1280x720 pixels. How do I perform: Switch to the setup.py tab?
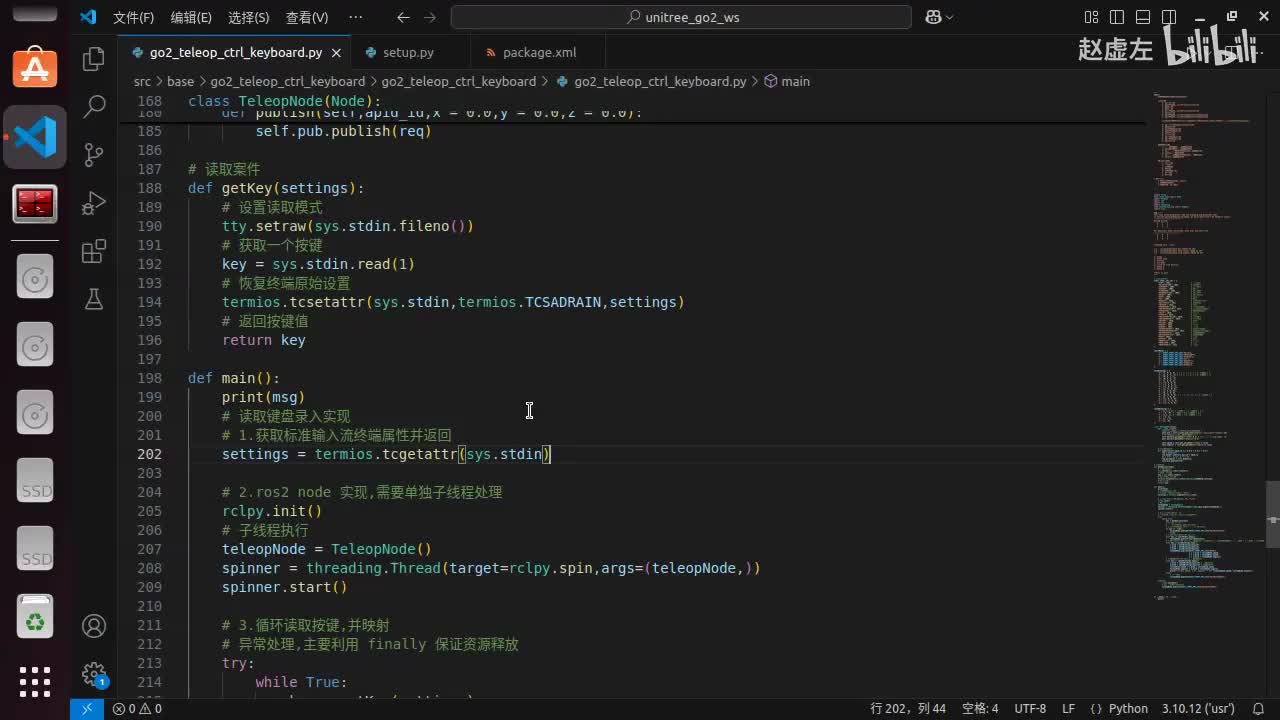click(x=408, y=53)
